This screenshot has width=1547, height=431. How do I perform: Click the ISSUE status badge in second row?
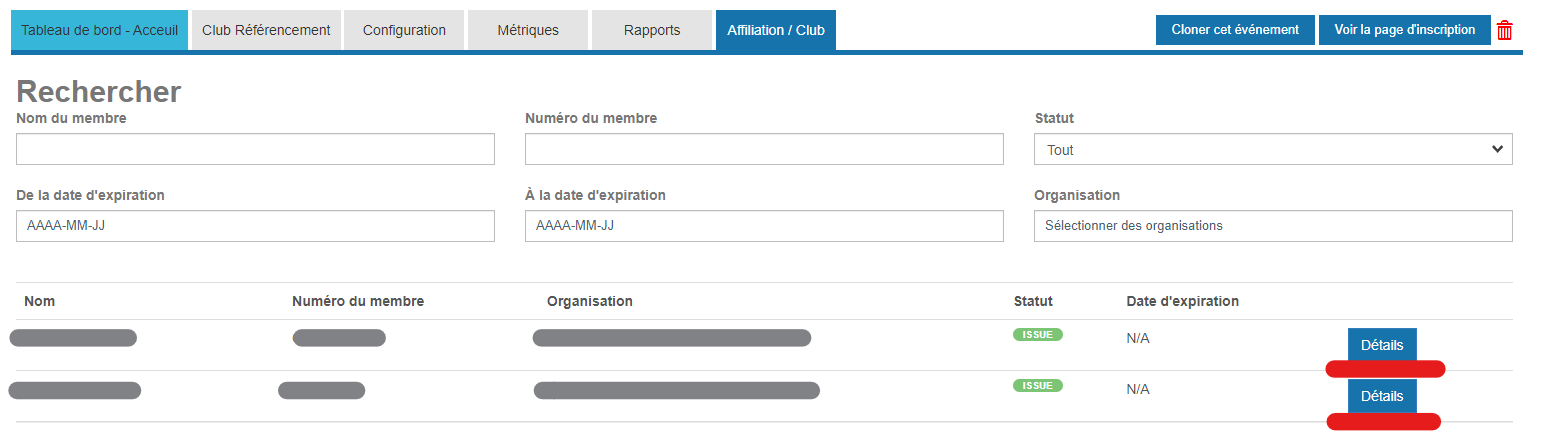tap(1037, 385)
